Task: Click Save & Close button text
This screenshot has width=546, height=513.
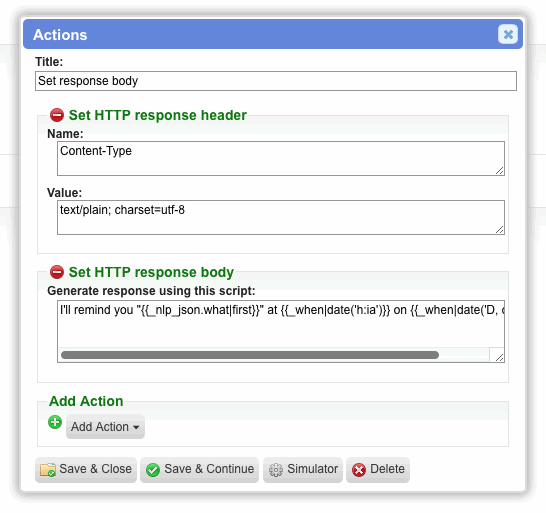Action: tap(95, 469)
